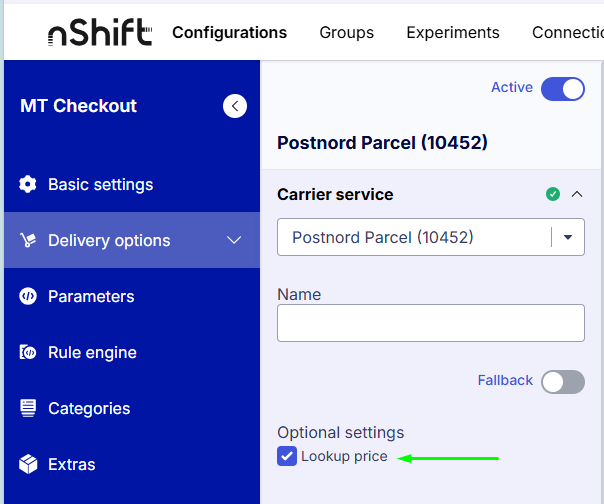Collapse the Carrier service section
Viewport: 604px width, 504px height.
click(x=577, y=194)
